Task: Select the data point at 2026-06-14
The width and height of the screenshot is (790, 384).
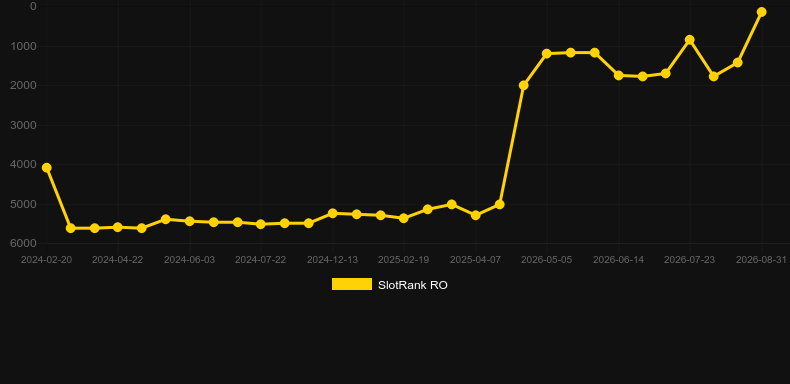Action: 619,75
